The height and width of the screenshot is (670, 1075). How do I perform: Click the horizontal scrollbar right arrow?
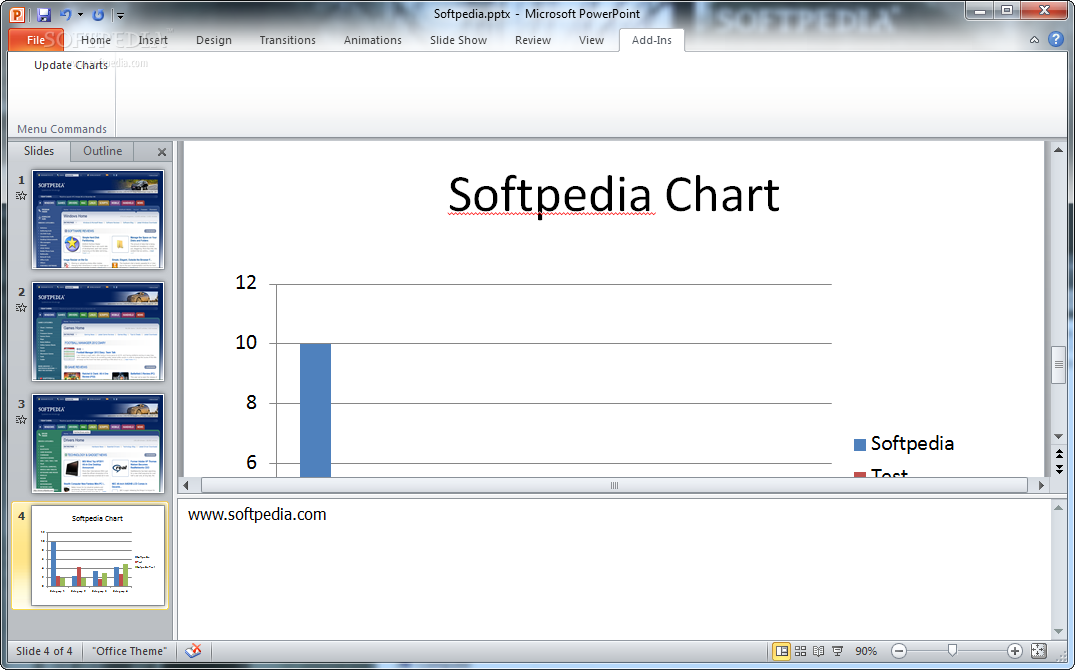[1041, 485]
